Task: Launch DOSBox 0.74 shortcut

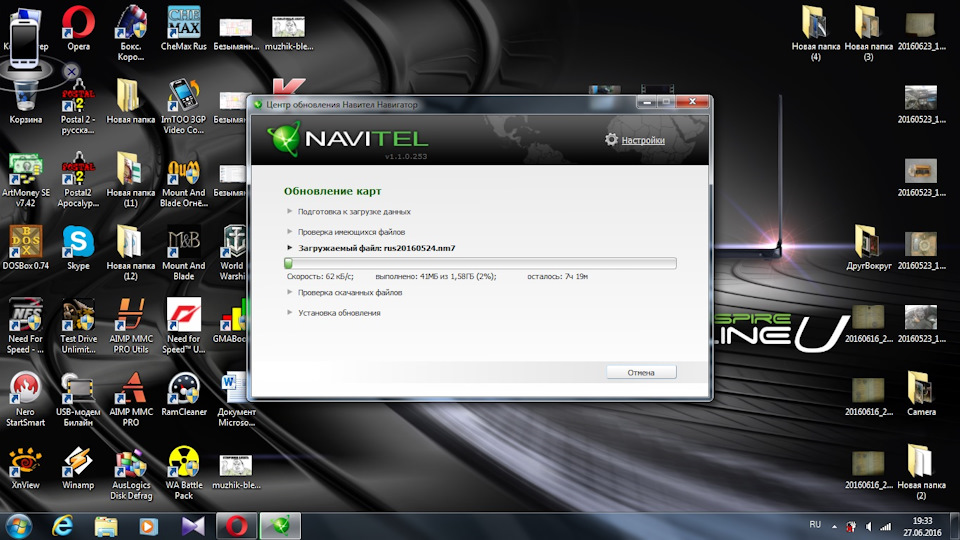Action: [26, 248]
